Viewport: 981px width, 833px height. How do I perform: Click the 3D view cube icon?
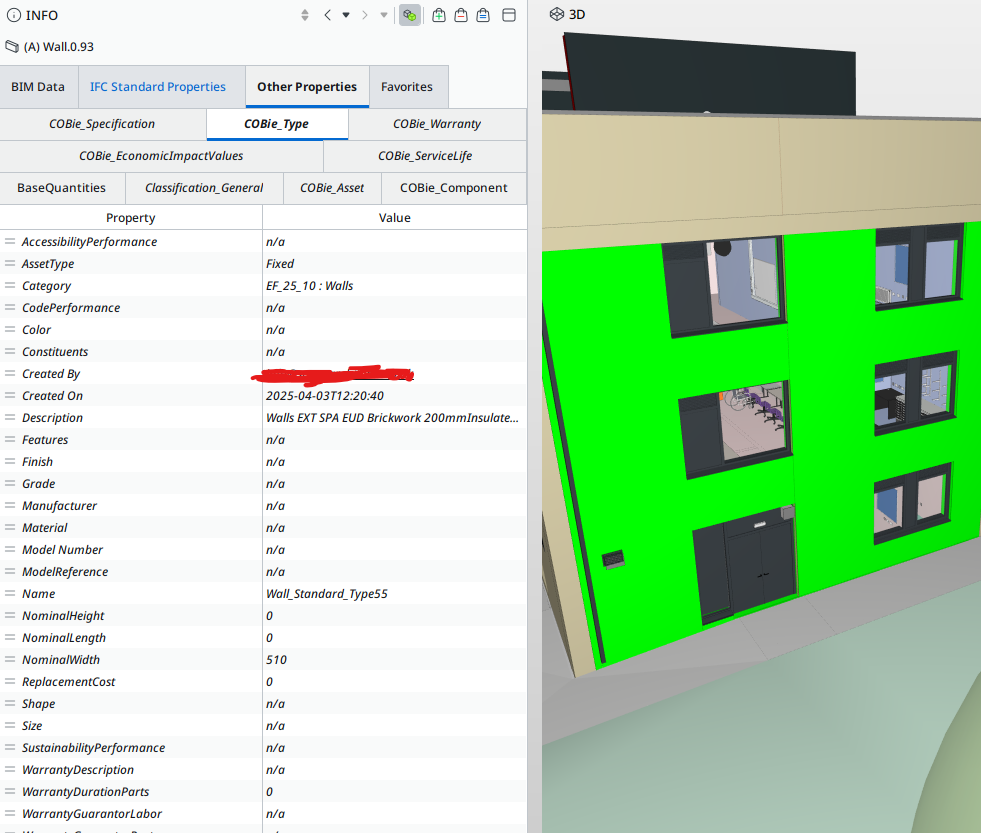[556, 14]
